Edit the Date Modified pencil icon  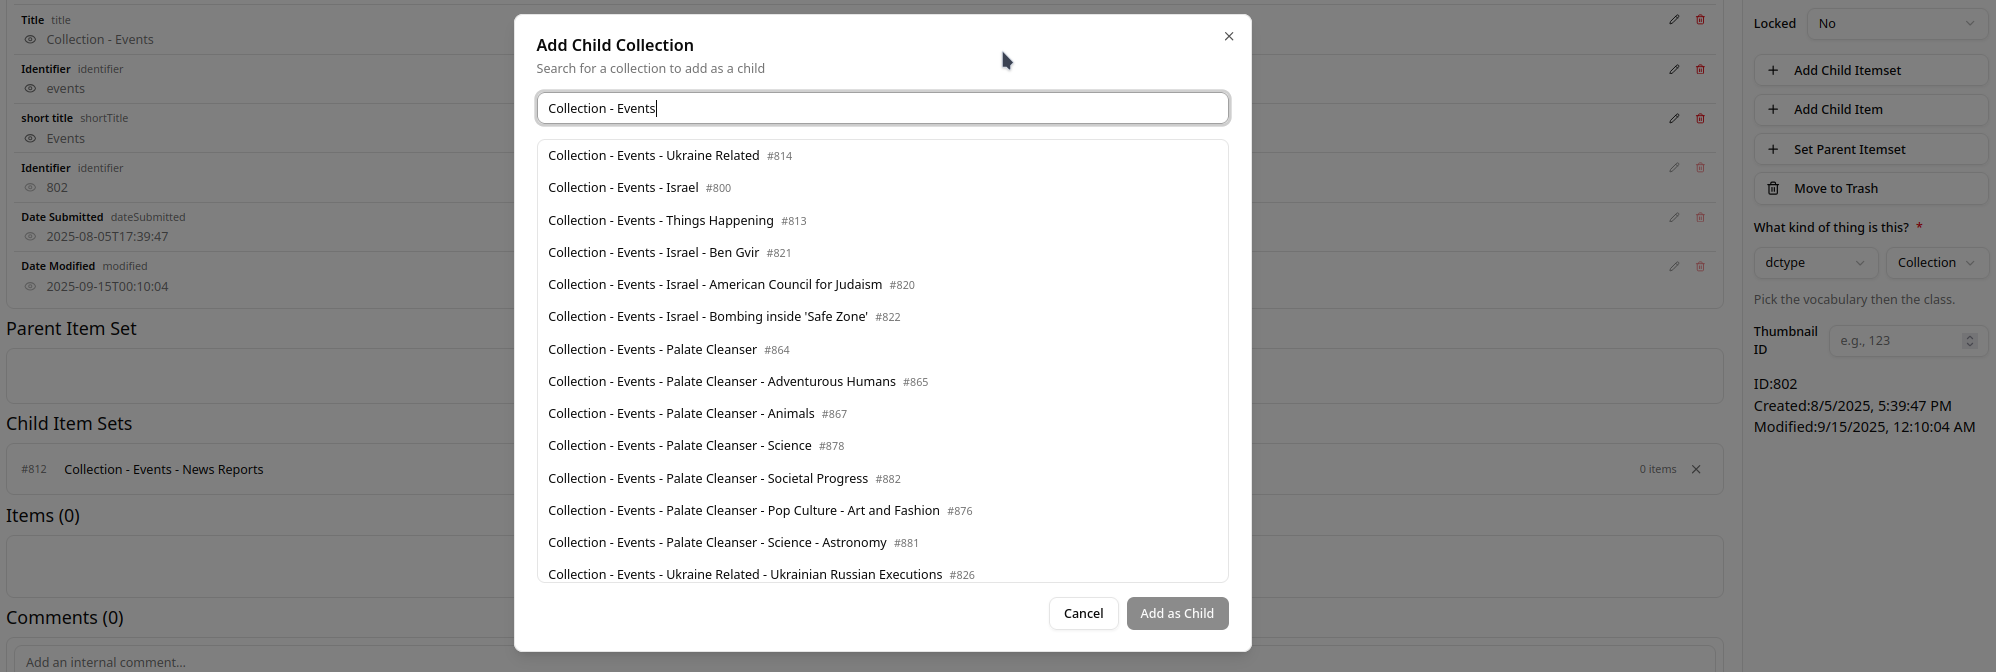coord(1674,266)
